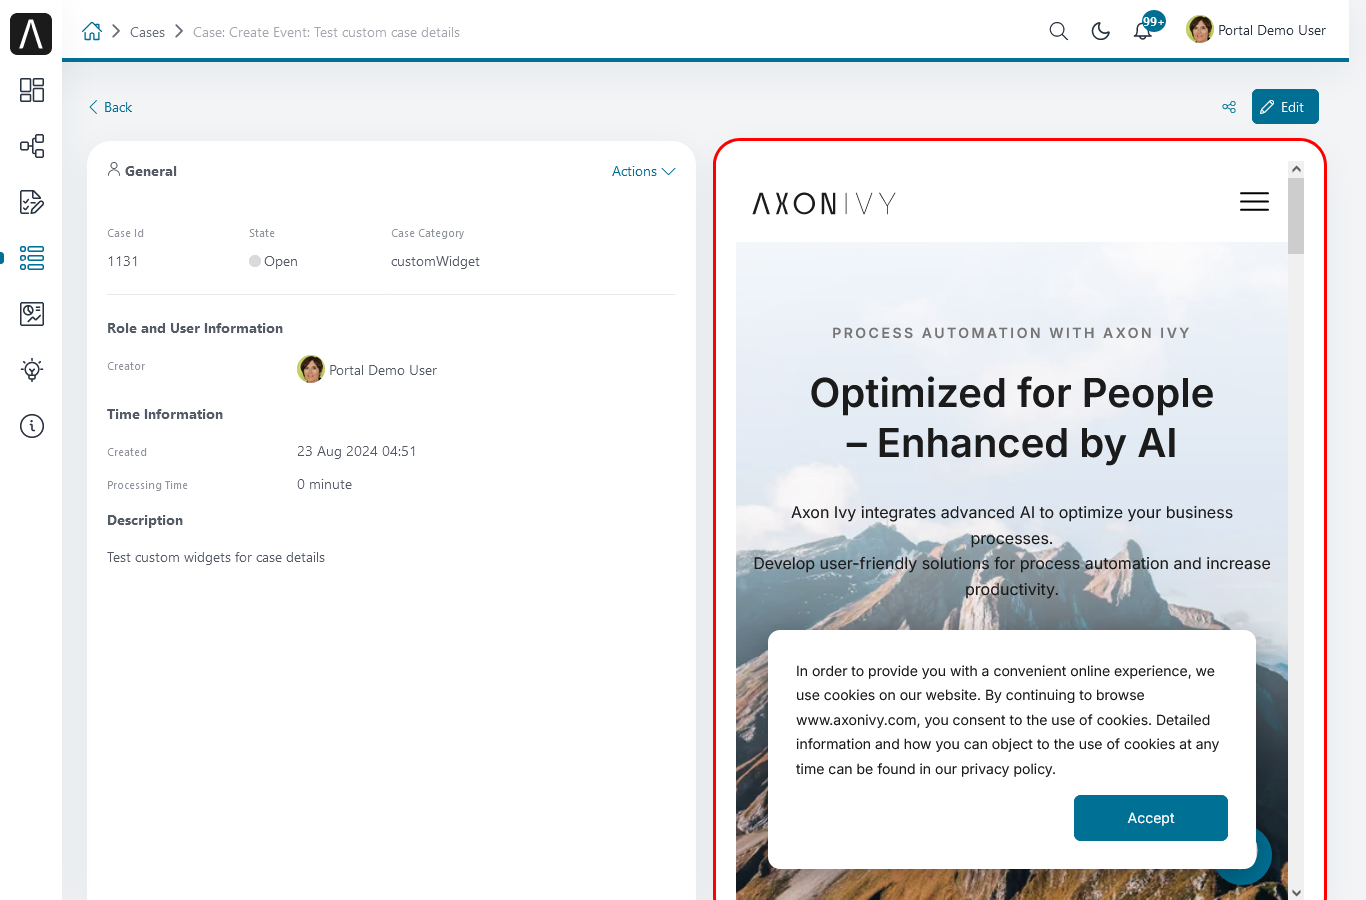Select Cases in the breadcrumb
Viewport: 1366px width, 900px height.
[x=147, y=32]
